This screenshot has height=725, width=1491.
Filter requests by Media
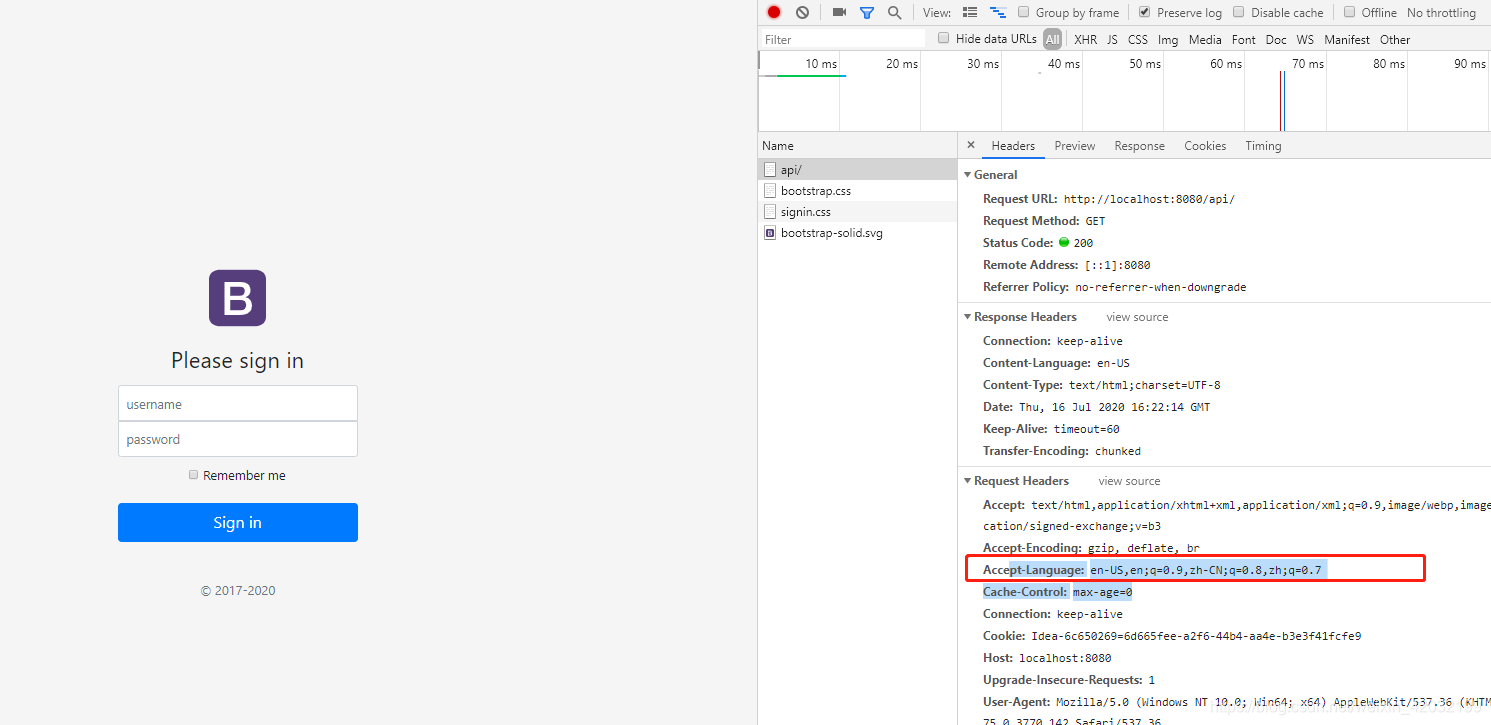[x=1205, y=40]
